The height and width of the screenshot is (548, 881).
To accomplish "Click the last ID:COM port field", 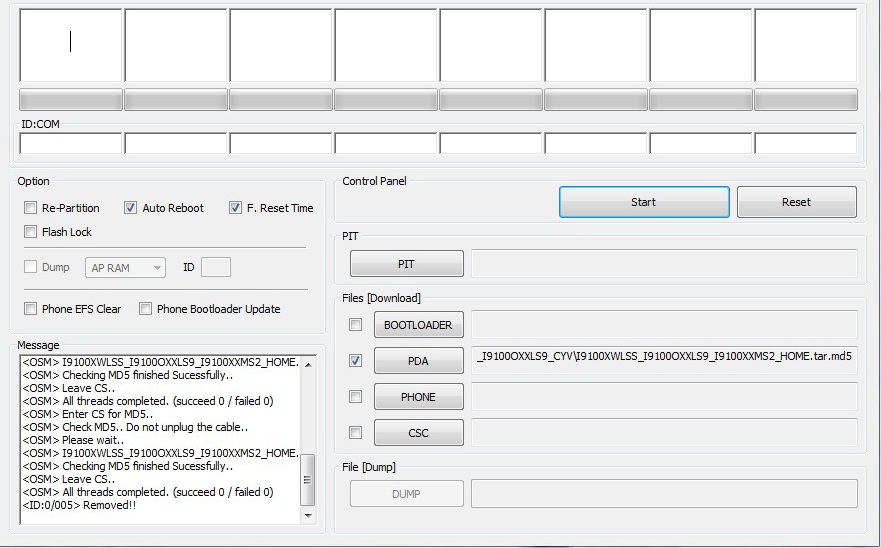I will pos(806,143).
